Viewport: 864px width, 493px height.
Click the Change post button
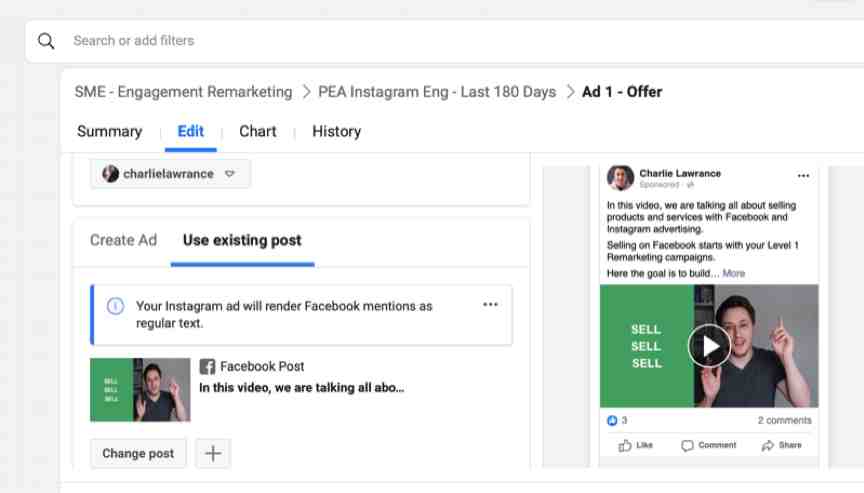[x=138, y=453]
